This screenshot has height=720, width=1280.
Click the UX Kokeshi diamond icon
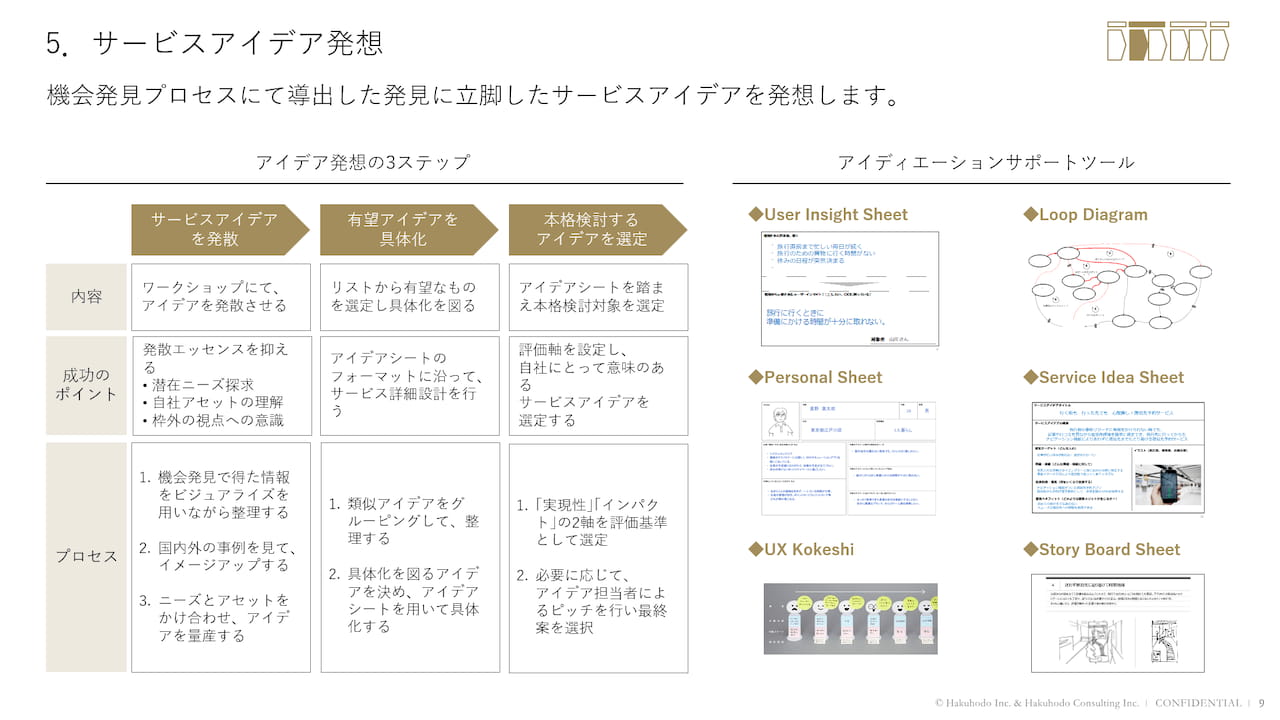(758, 549)
